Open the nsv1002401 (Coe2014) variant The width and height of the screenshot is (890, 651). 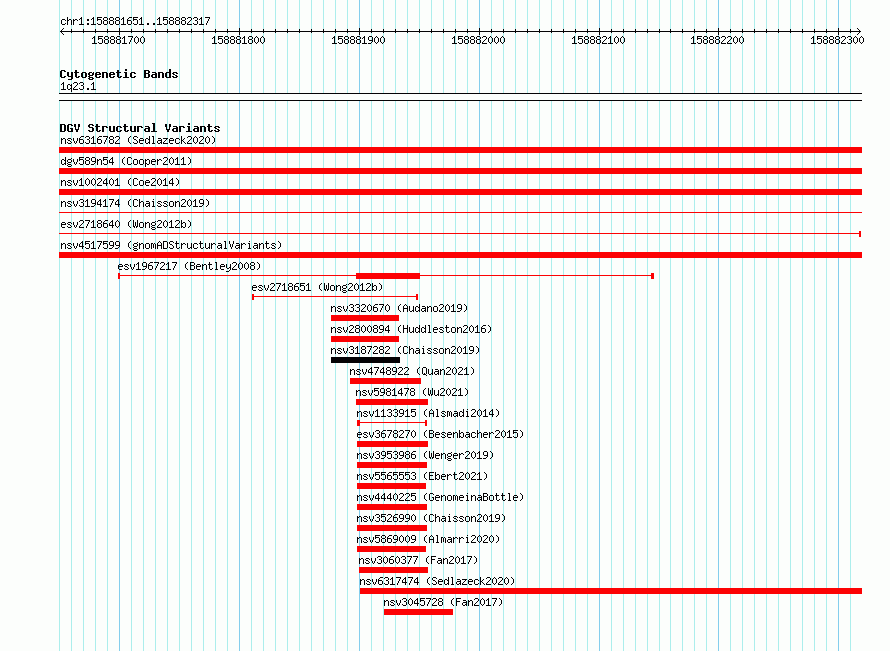pos(120,182)
